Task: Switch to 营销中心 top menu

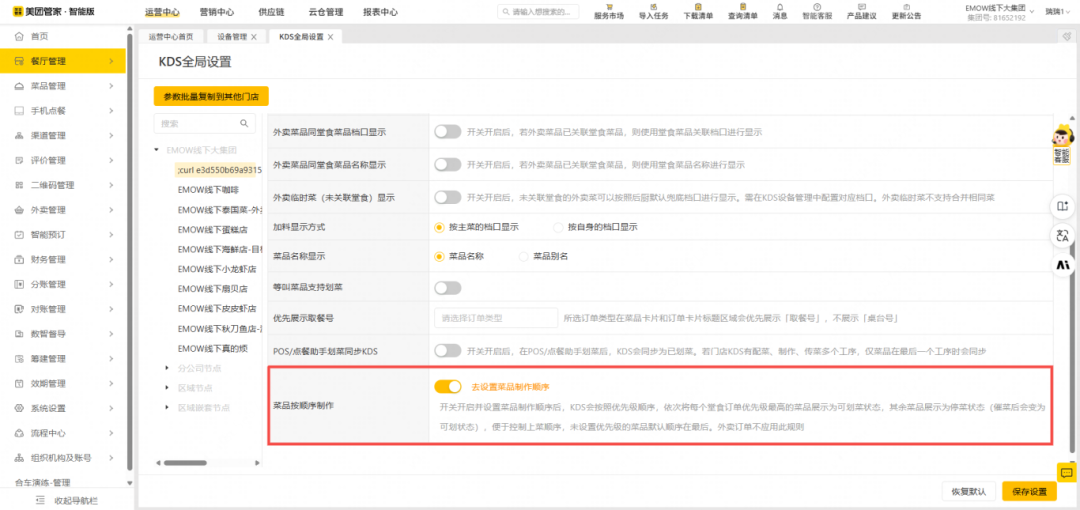Action: (x=217, y=12)
